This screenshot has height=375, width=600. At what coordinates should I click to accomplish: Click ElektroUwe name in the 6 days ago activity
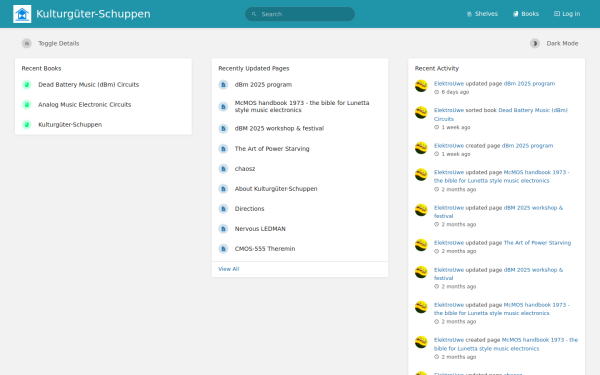[449, 83]
